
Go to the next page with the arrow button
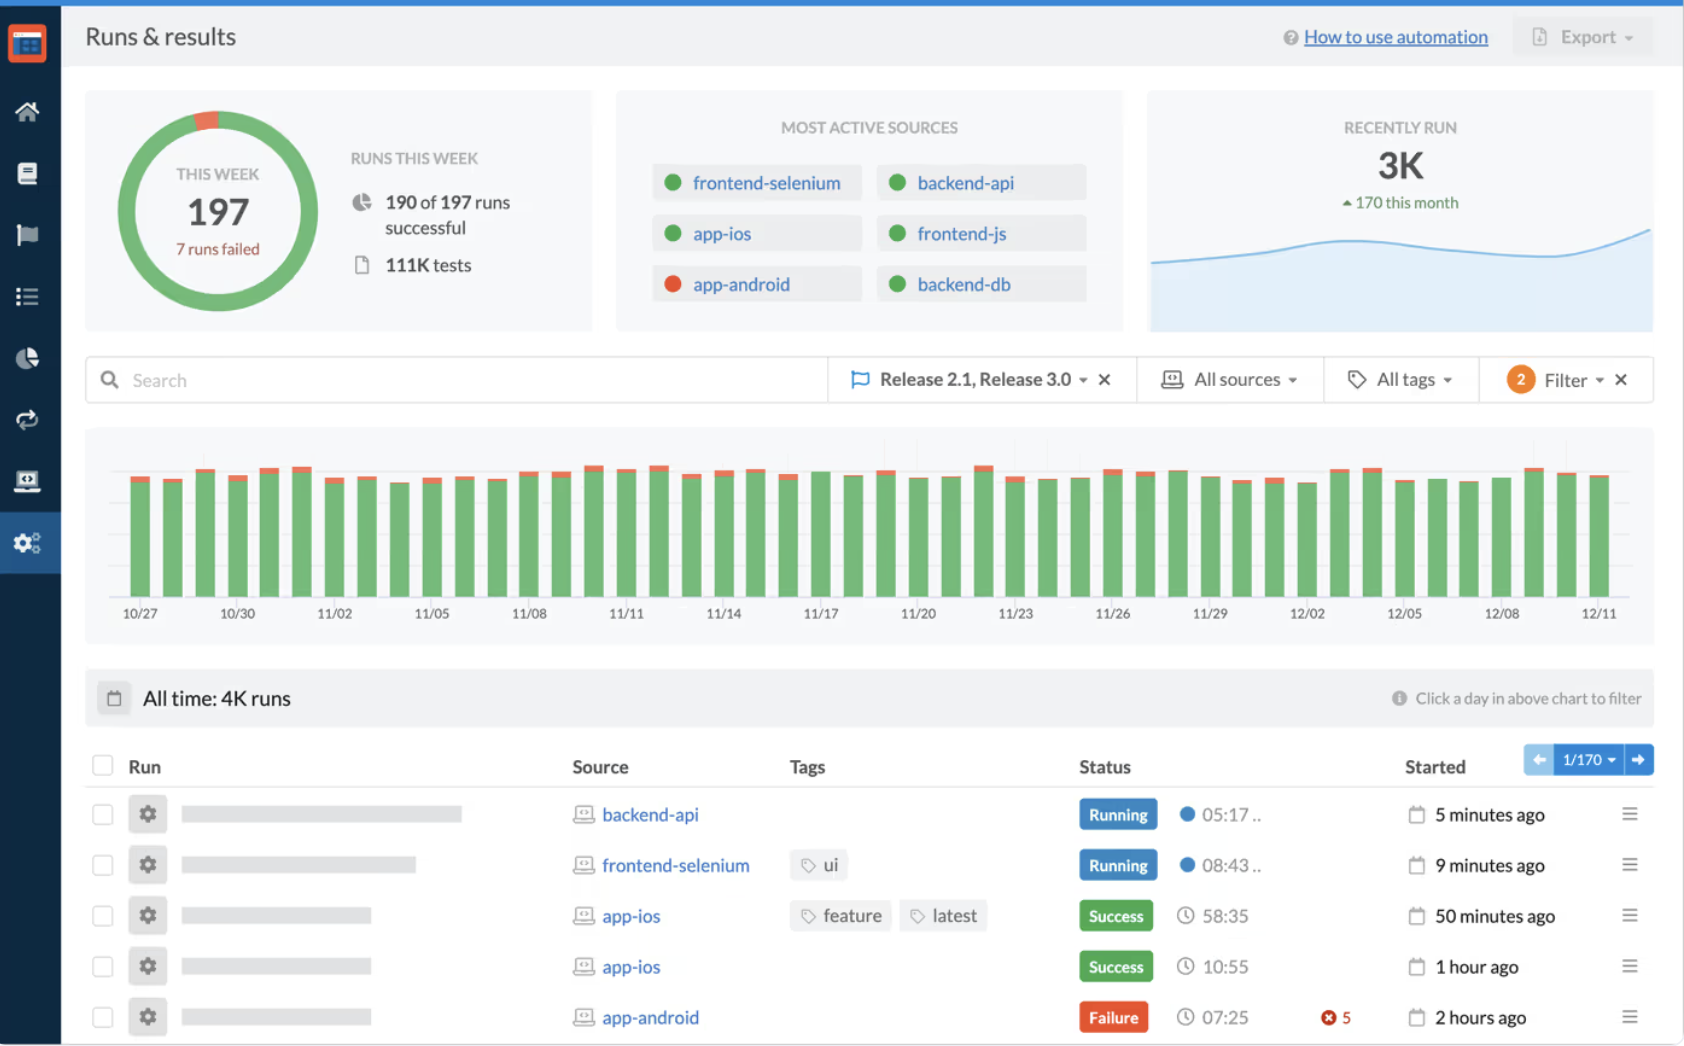[x=1639, y=760]
